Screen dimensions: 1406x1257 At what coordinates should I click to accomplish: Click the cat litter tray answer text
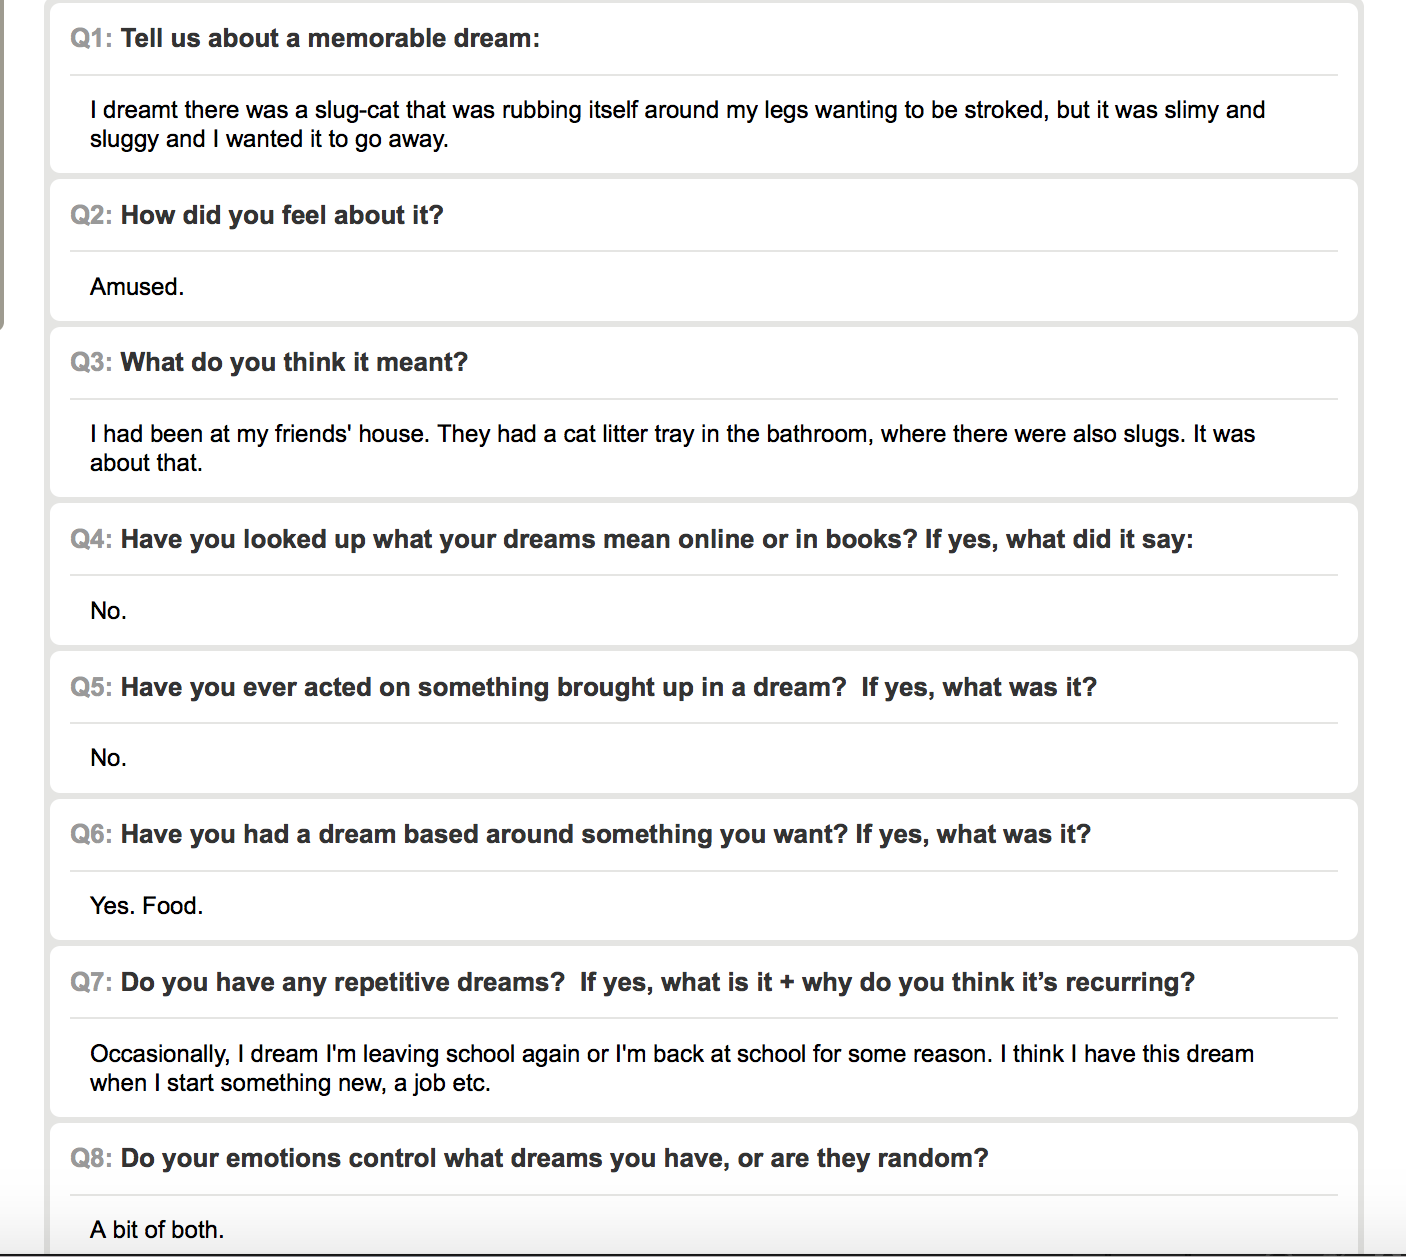[x=672, y=448]
